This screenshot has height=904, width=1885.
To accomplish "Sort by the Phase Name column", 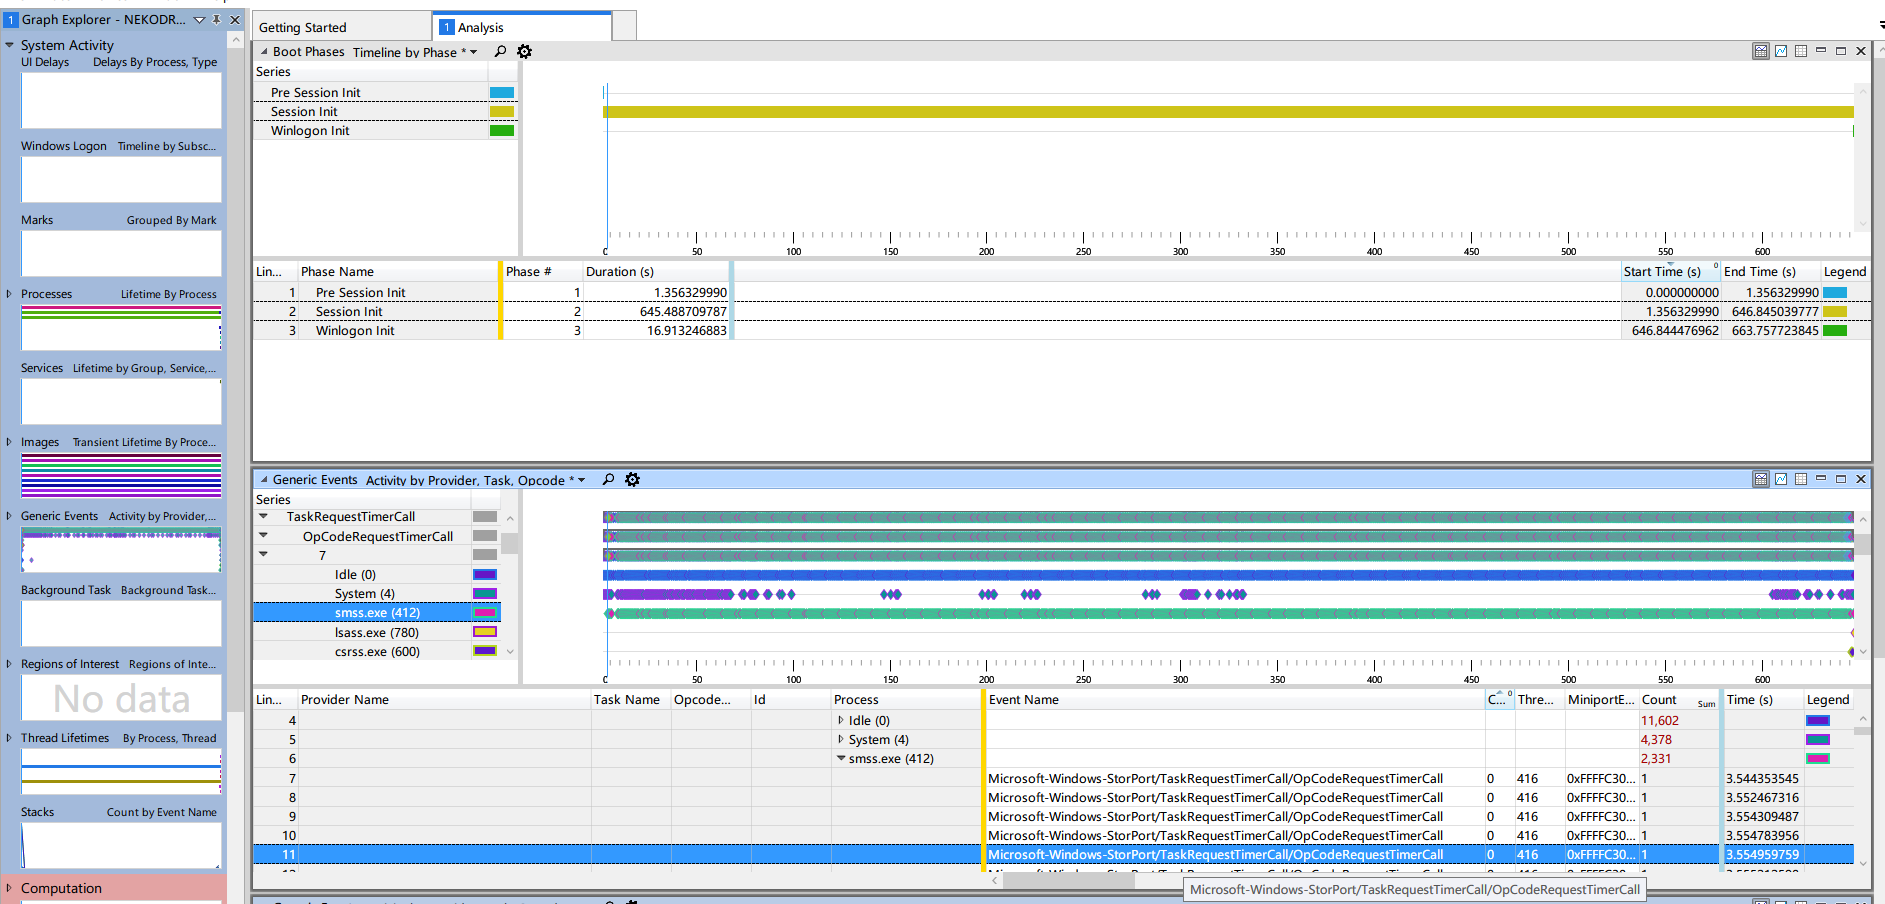I will click(x=398, y=271).
